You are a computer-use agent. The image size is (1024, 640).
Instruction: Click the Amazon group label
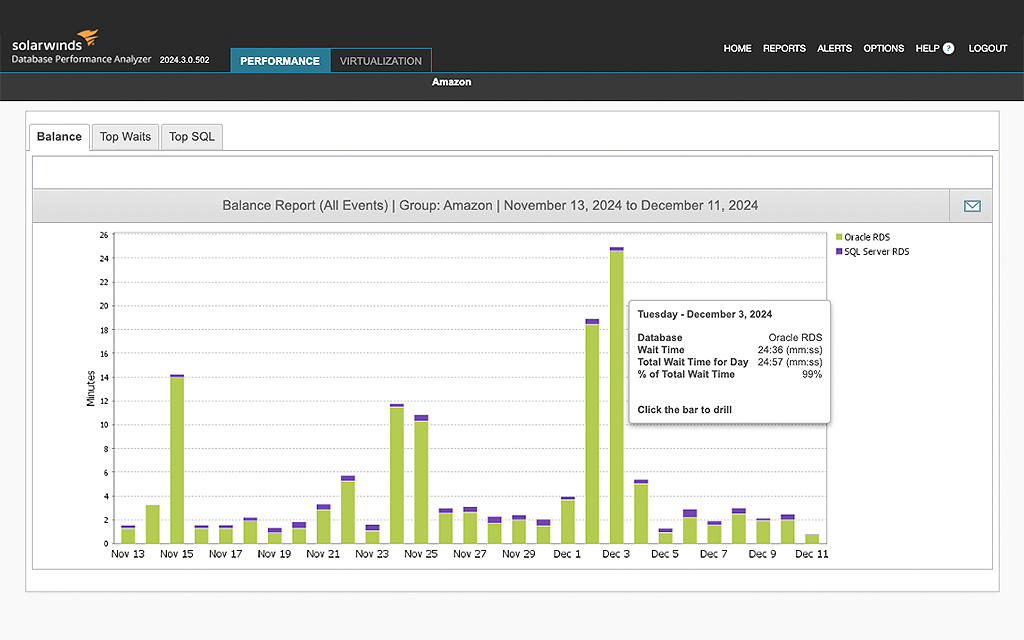451,82
